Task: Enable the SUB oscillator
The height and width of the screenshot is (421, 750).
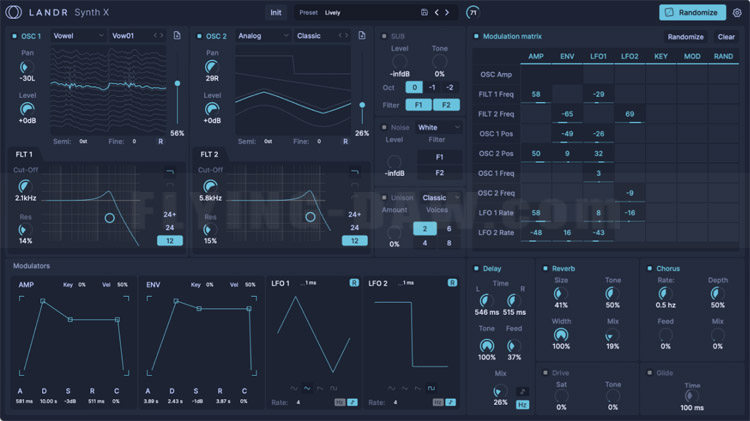Action: tap(384, 36)
